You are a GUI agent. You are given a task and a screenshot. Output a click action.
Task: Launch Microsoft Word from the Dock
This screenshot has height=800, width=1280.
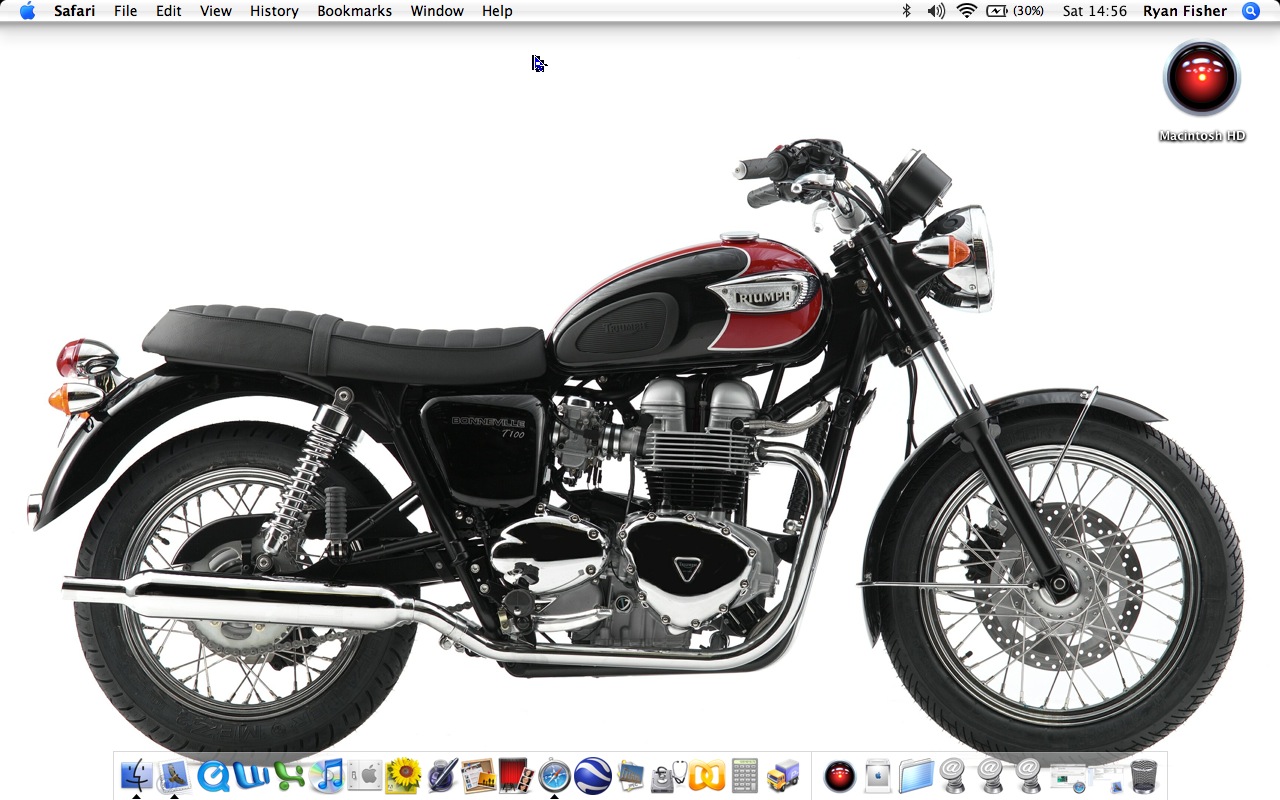click(x=251, y=776)
